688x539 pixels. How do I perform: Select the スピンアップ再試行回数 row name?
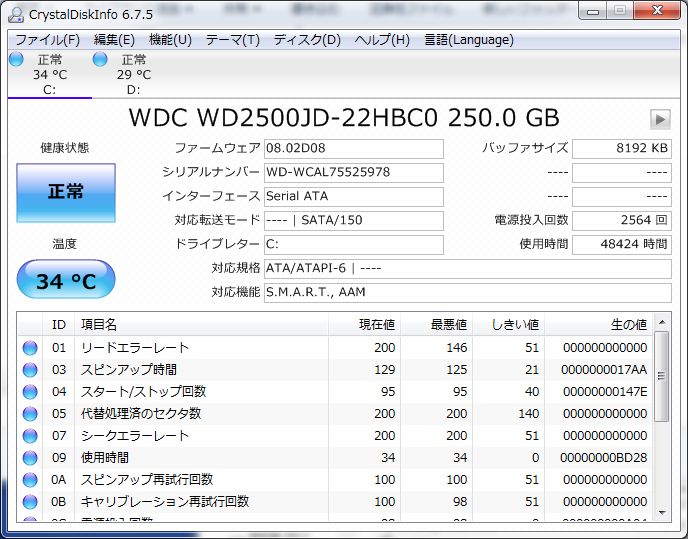coord(147,480)
